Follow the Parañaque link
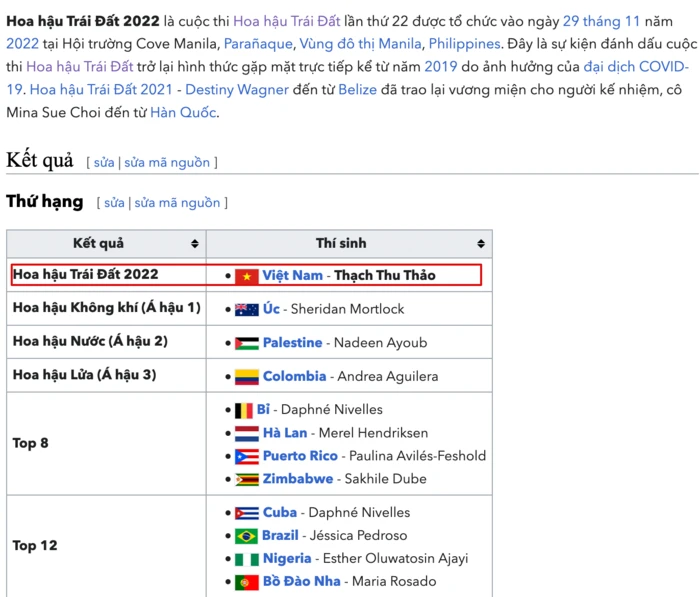The image size is (700, 597). [257, 44]
